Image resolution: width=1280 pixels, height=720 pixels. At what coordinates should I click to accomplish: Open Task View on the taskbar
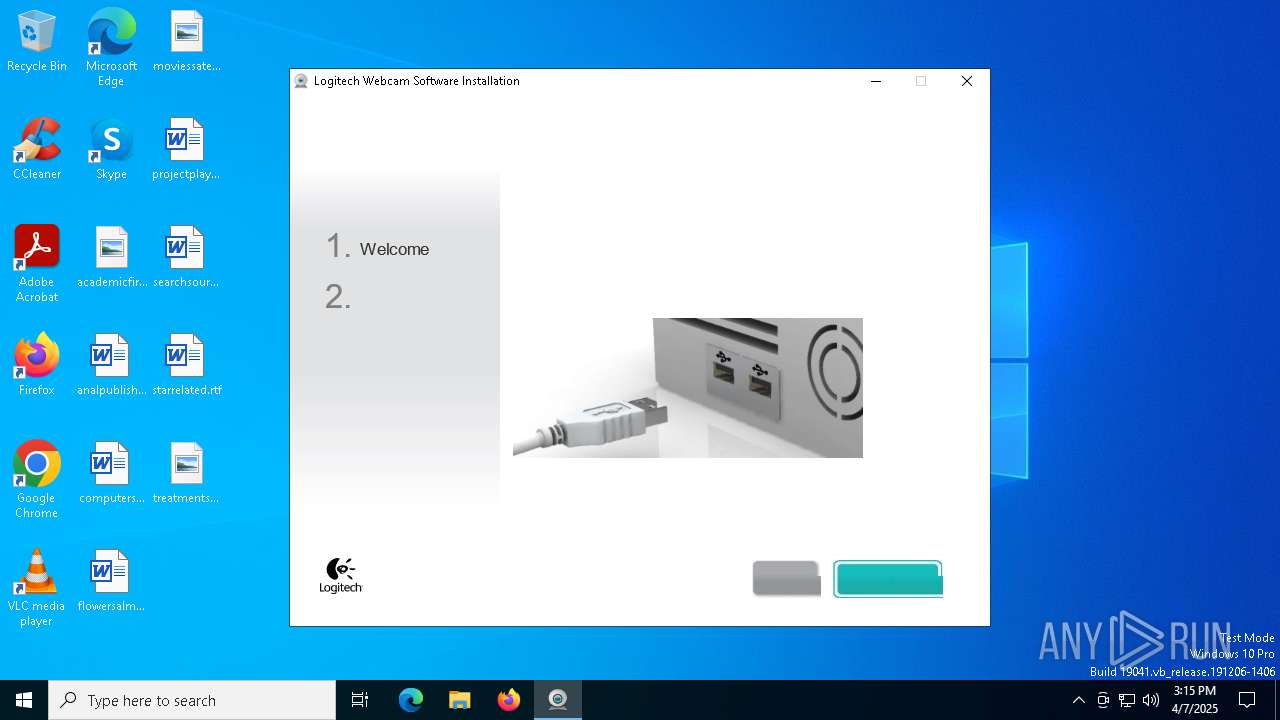360,700
